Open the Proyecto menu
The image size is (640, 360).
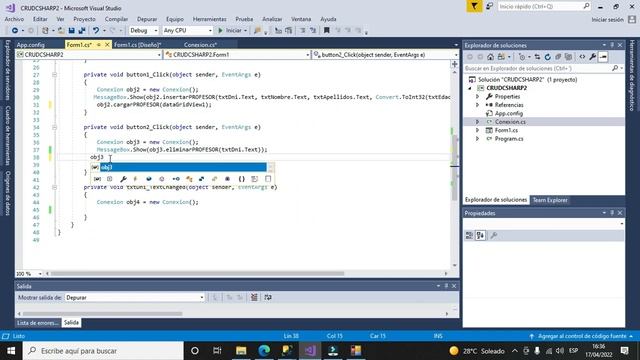point(84,19)
